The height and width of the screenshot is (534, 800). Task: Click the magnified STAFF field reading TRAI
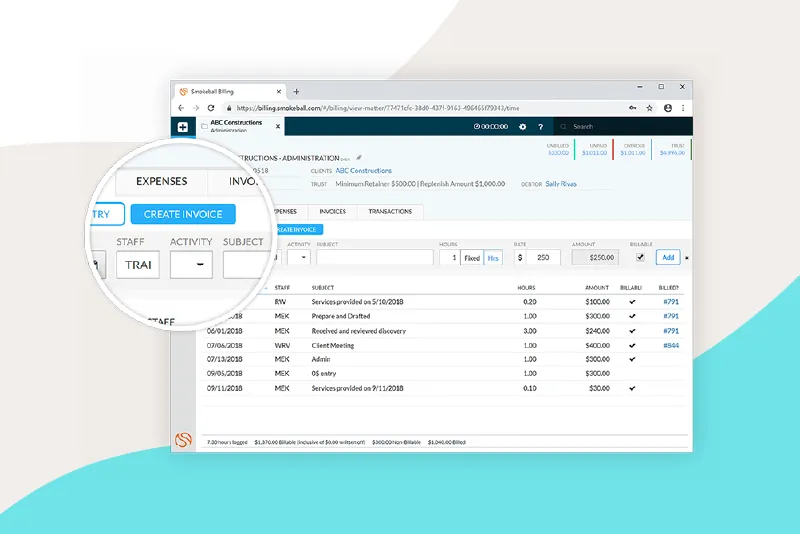[138, 264]
